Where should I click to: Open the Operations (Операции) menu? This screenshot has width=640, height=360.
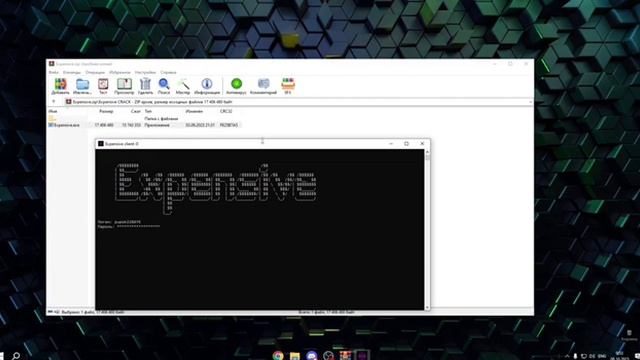pos(95,72)
